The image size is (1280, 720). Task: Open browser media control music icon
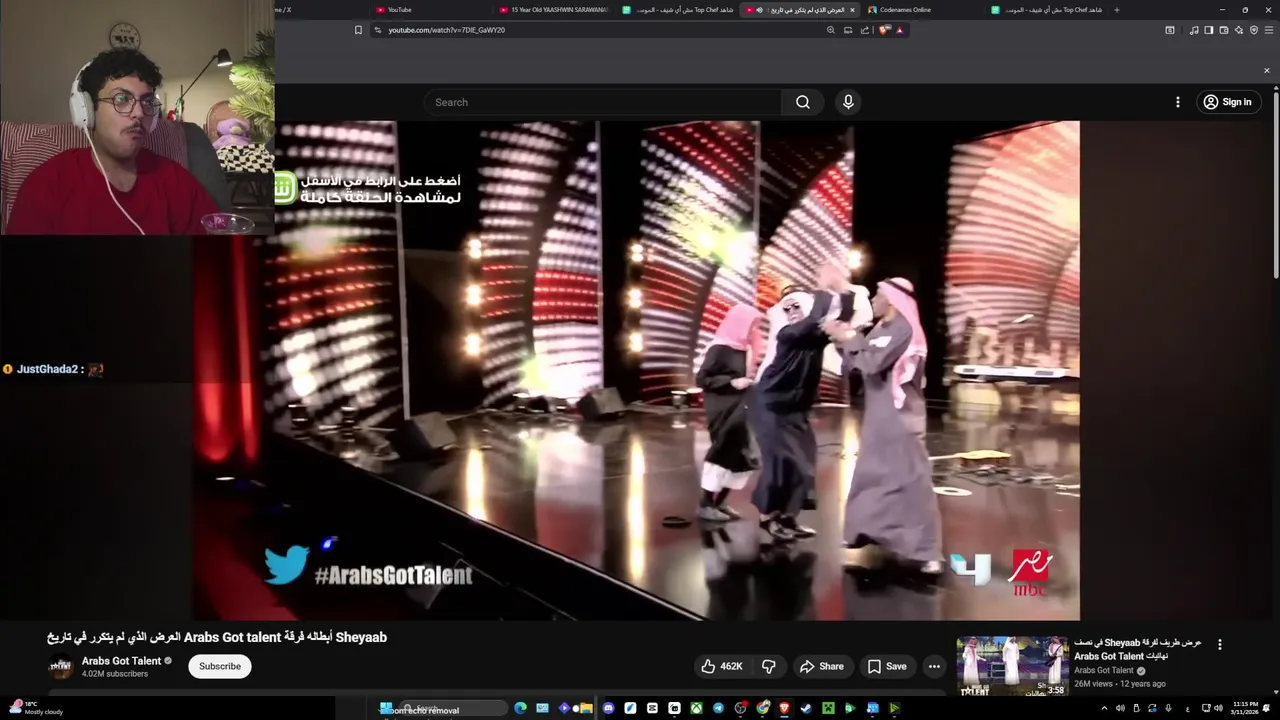(1194, 30)
